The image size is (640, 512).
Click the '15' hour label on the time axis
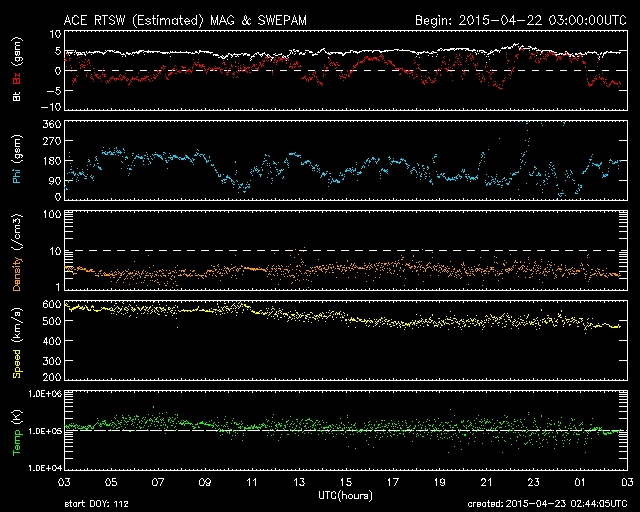346,483
